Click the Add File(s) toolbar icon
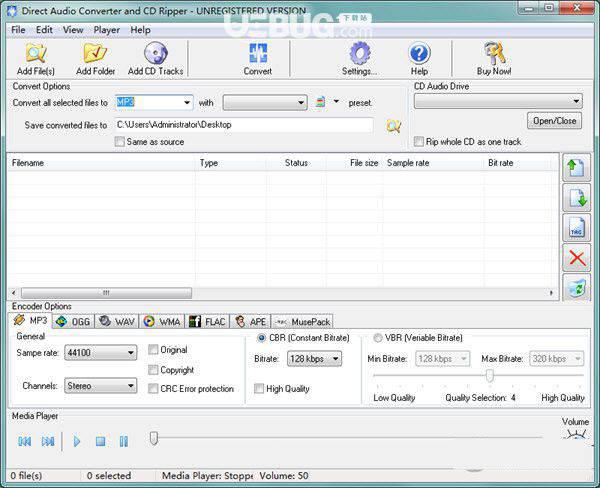600x488 pixels. (36, 53)
